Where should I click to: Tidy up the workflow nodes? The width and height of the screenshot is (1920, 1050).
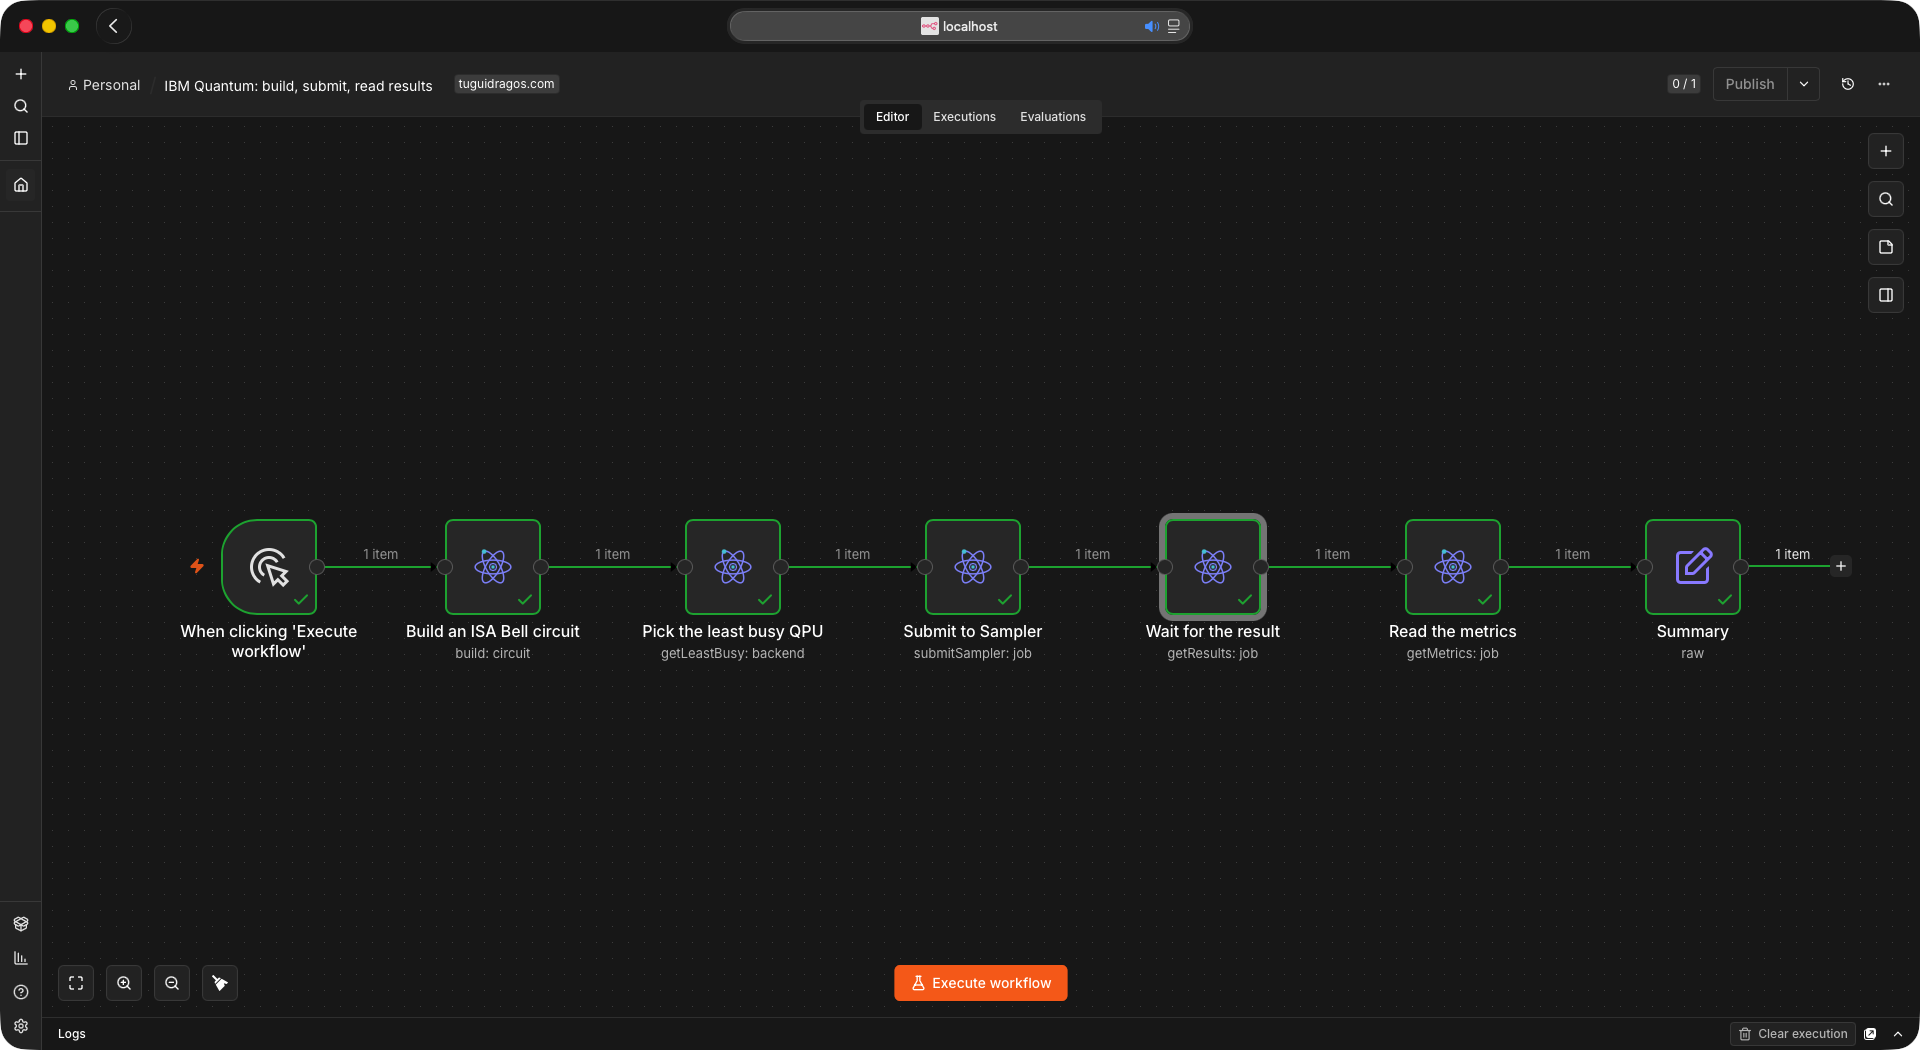tap(220, 983)
